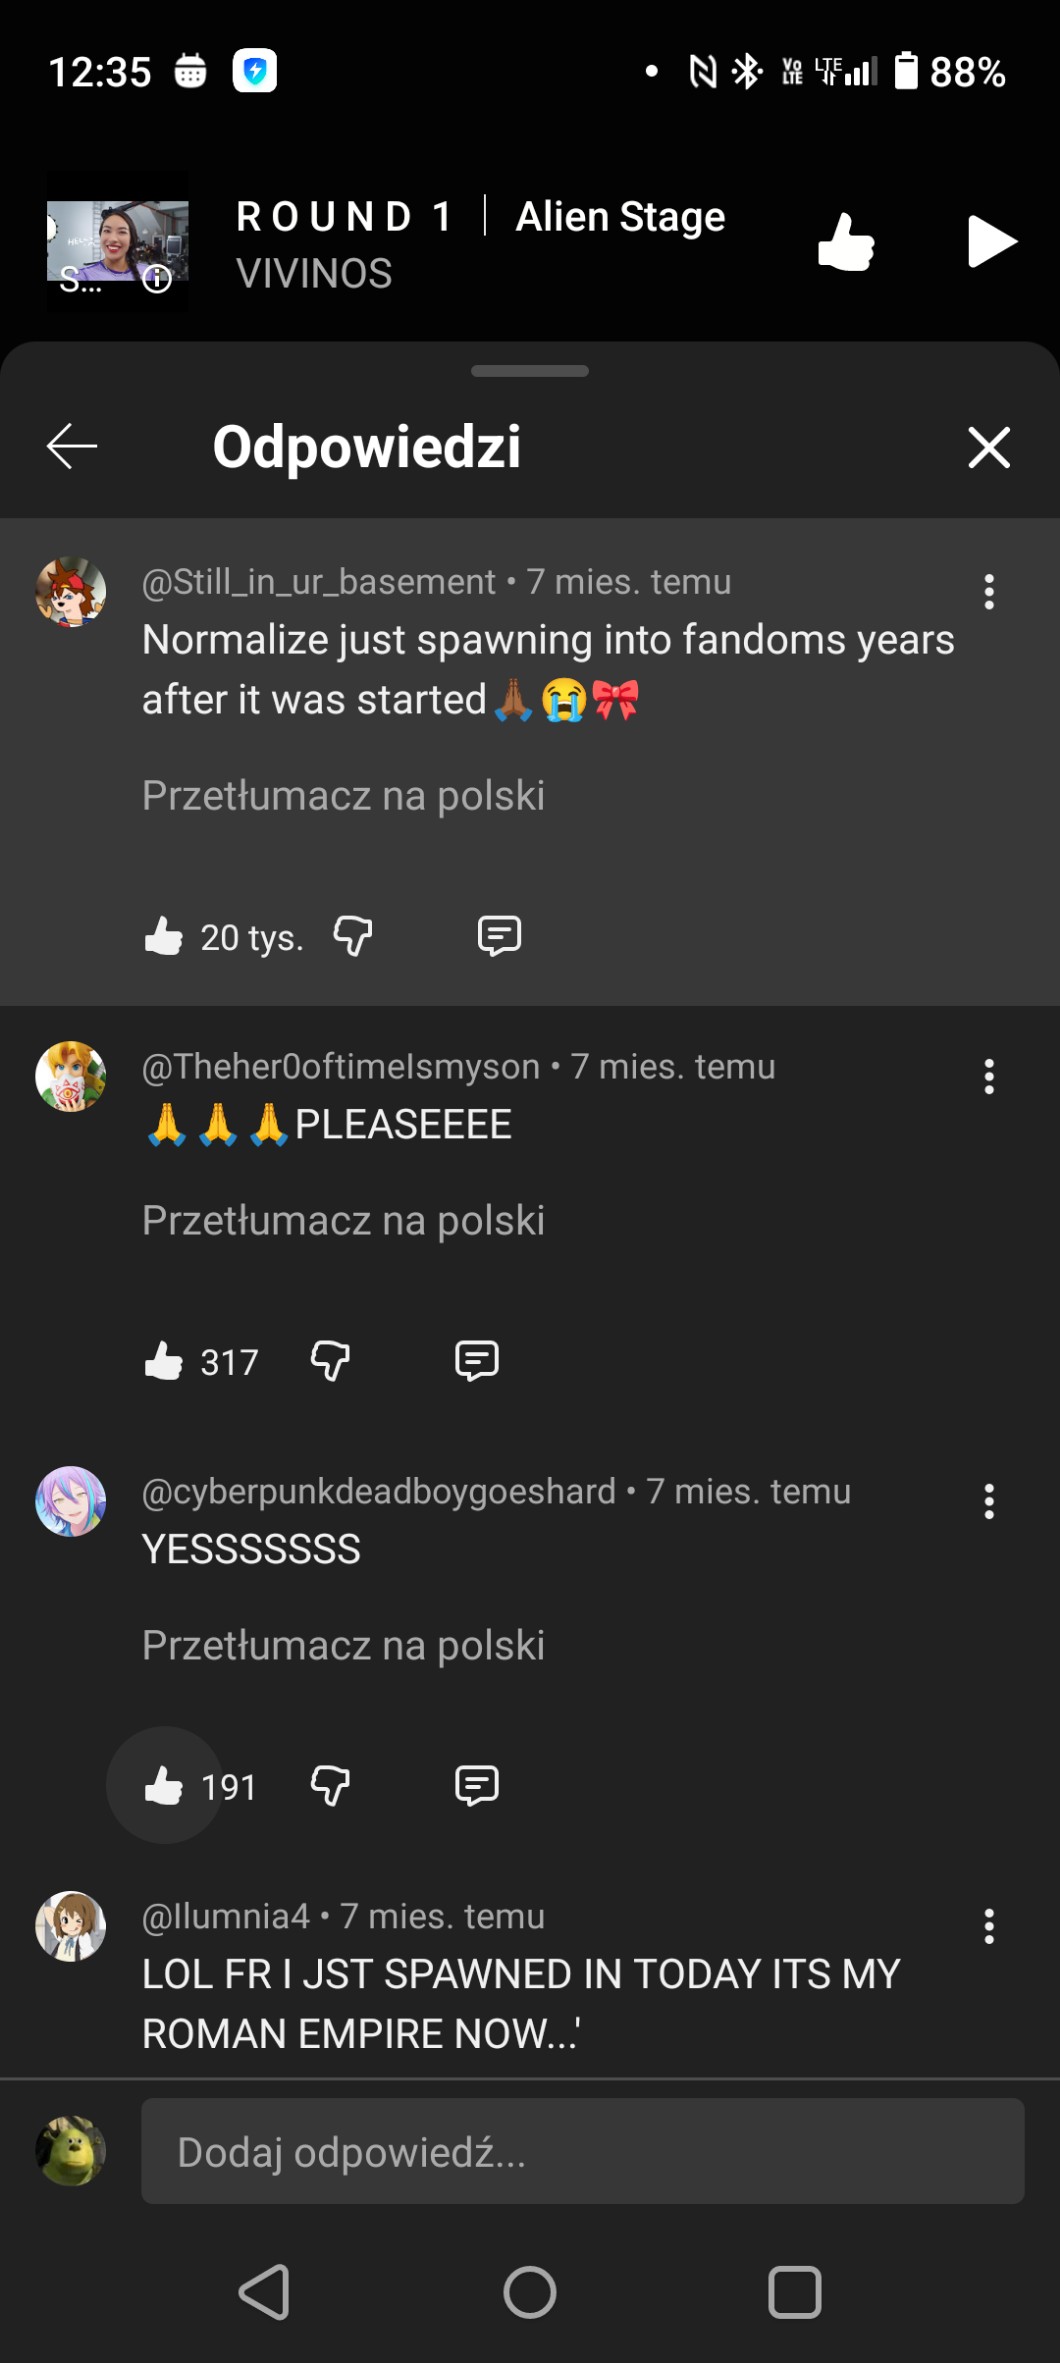Screen dimensions: 1060x2363
Task: Reply to the YESSSSSSS comment
Action: coord(477,1786)
